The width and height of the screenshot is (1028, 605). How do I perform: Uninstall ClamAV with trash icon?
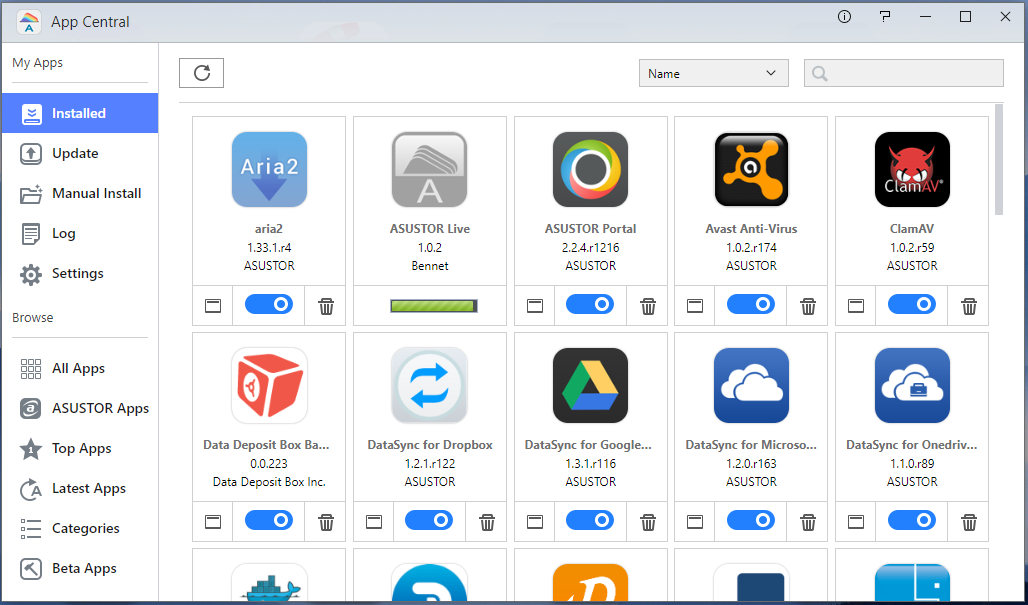point(969,305)
